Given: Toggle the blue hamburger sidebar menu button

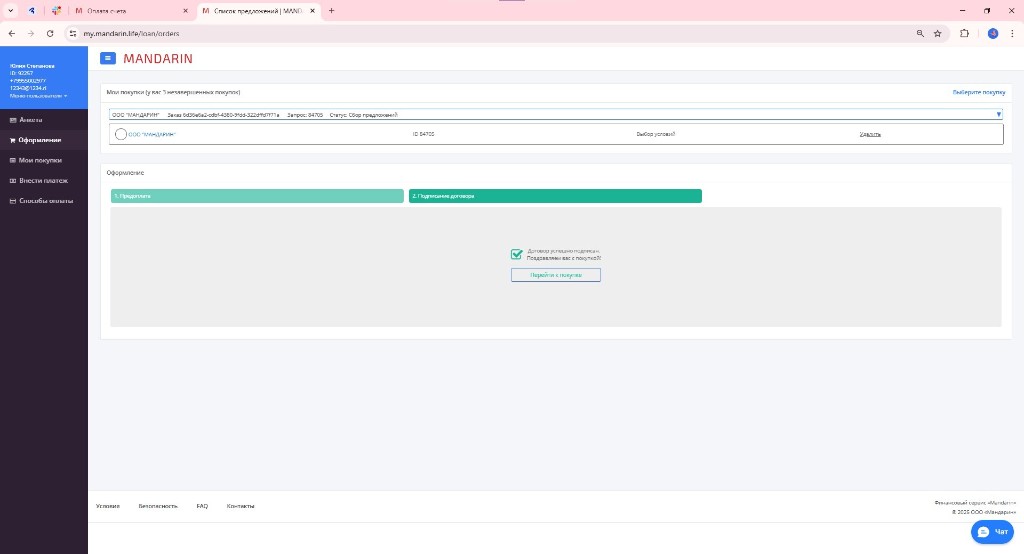Looking at the screenshot, I should [x=108, y=59].
